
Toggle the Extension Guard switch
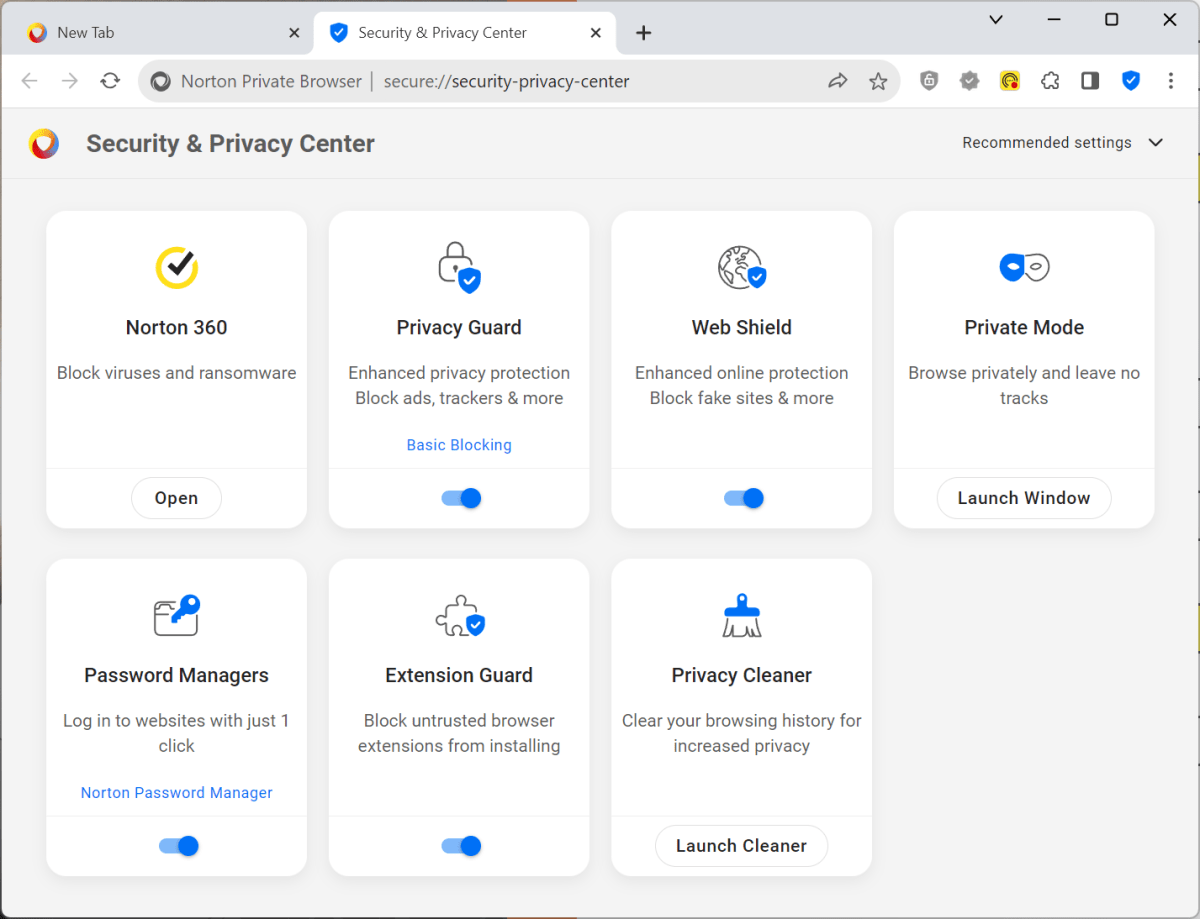[461, 846]
